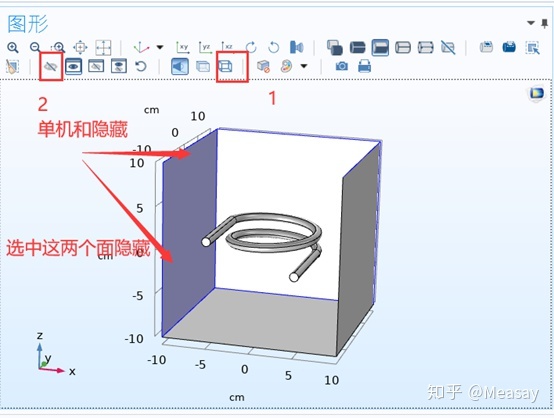
Task: Click the Zoom Out magnifier icon
Action: 35,47
